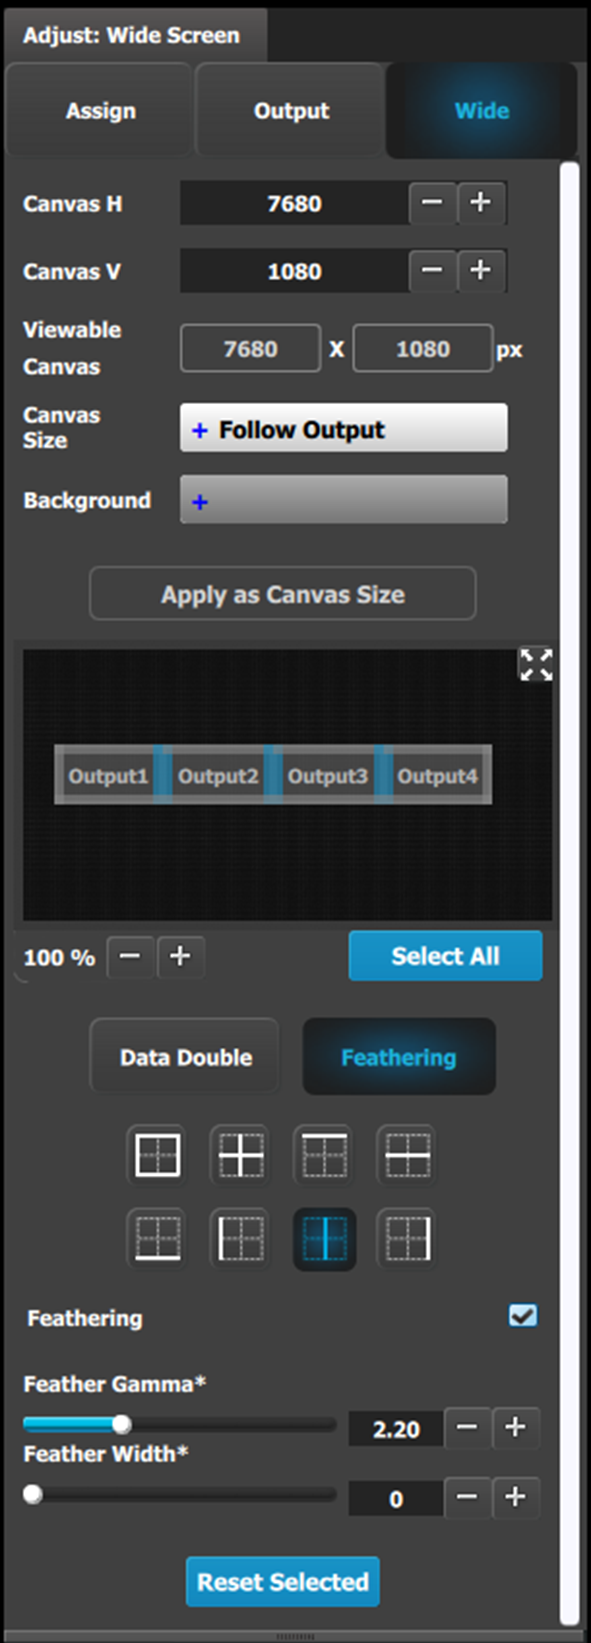Click the Feather Gamma slider handle

[x=121, y=1424]
